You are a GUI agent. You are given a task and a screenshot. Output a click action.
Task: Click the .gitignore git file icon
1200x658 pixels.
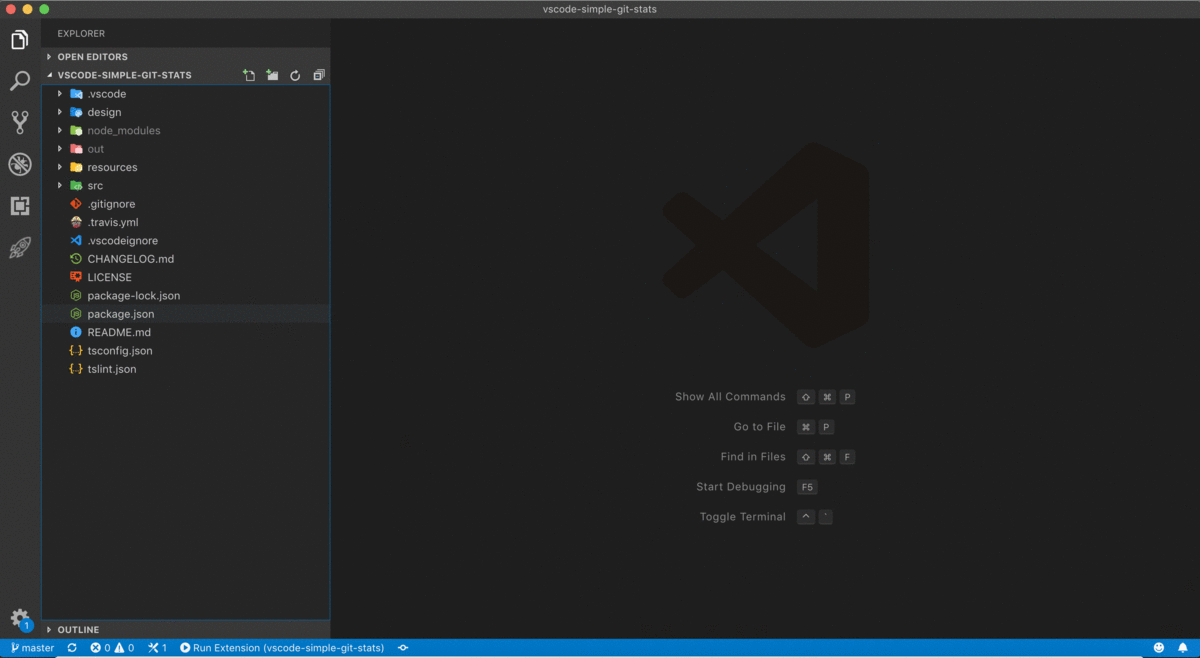(76, 204)
